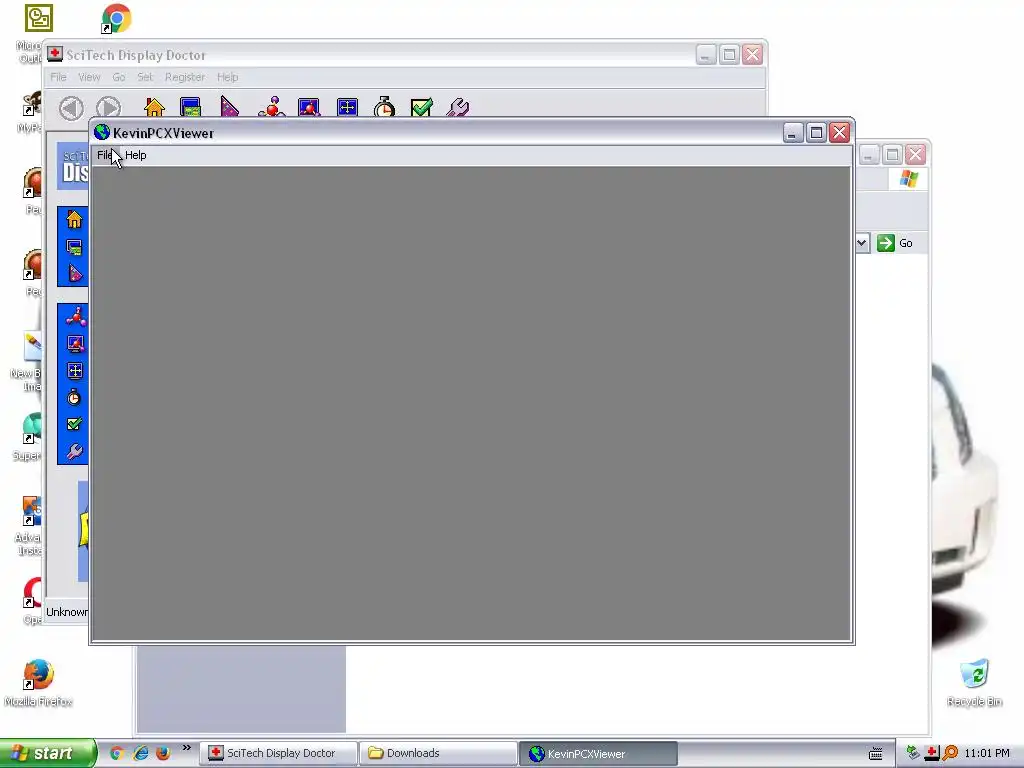
Task: Click the stopwatch icon in Display Doctor toolbar
Action: pyautogui.click(x=384, y=107)
